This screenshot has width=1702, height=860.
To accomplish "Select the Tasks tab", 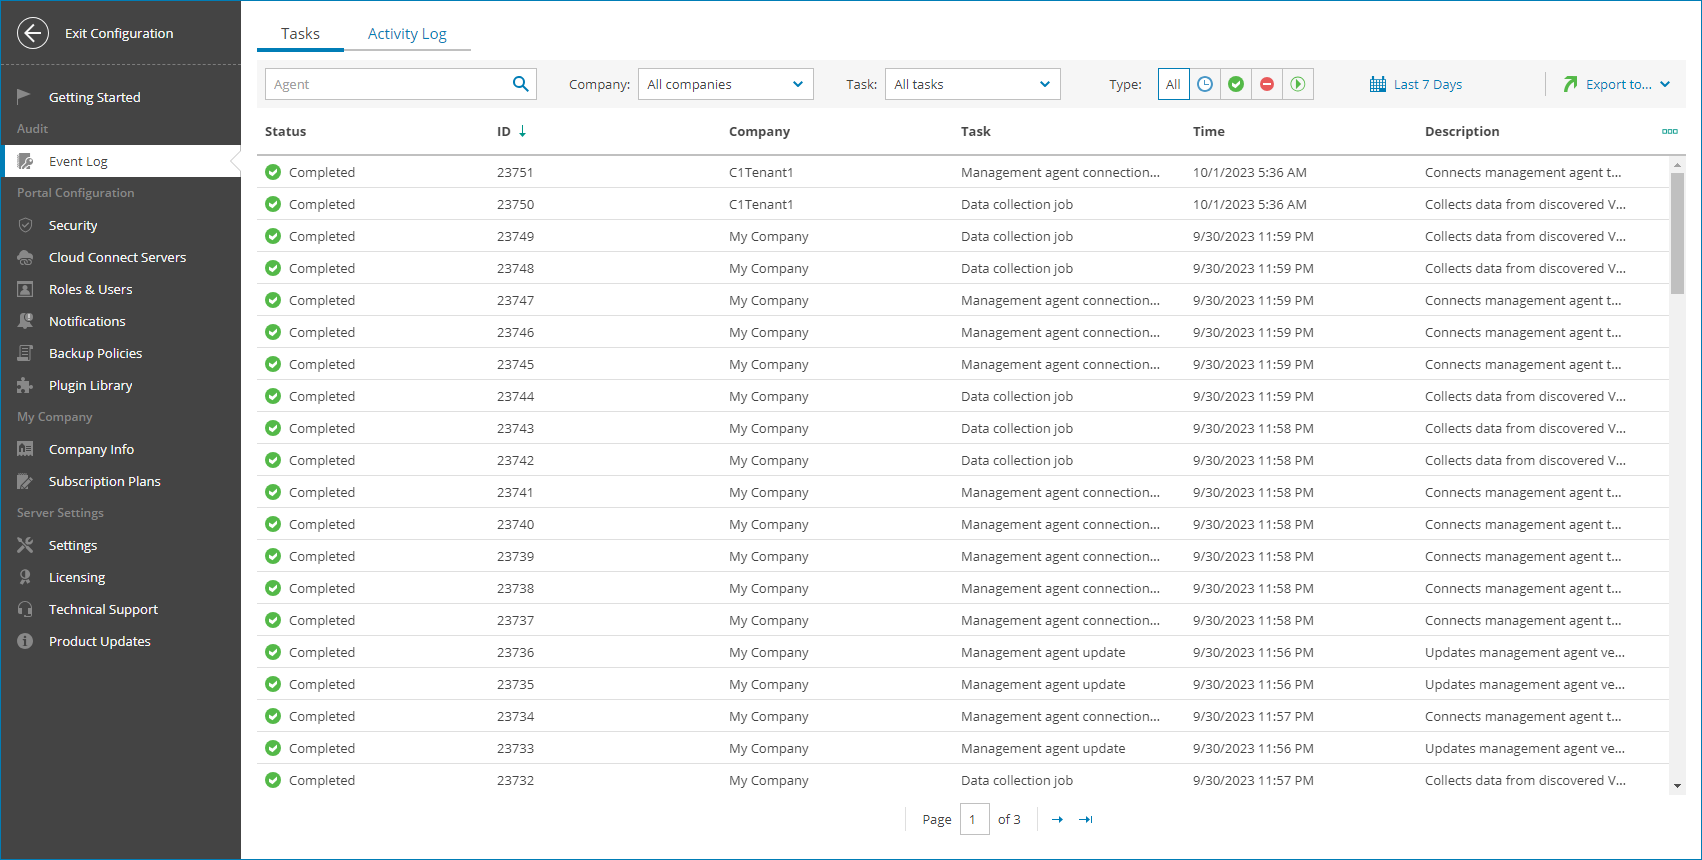I will click(300, 33).
